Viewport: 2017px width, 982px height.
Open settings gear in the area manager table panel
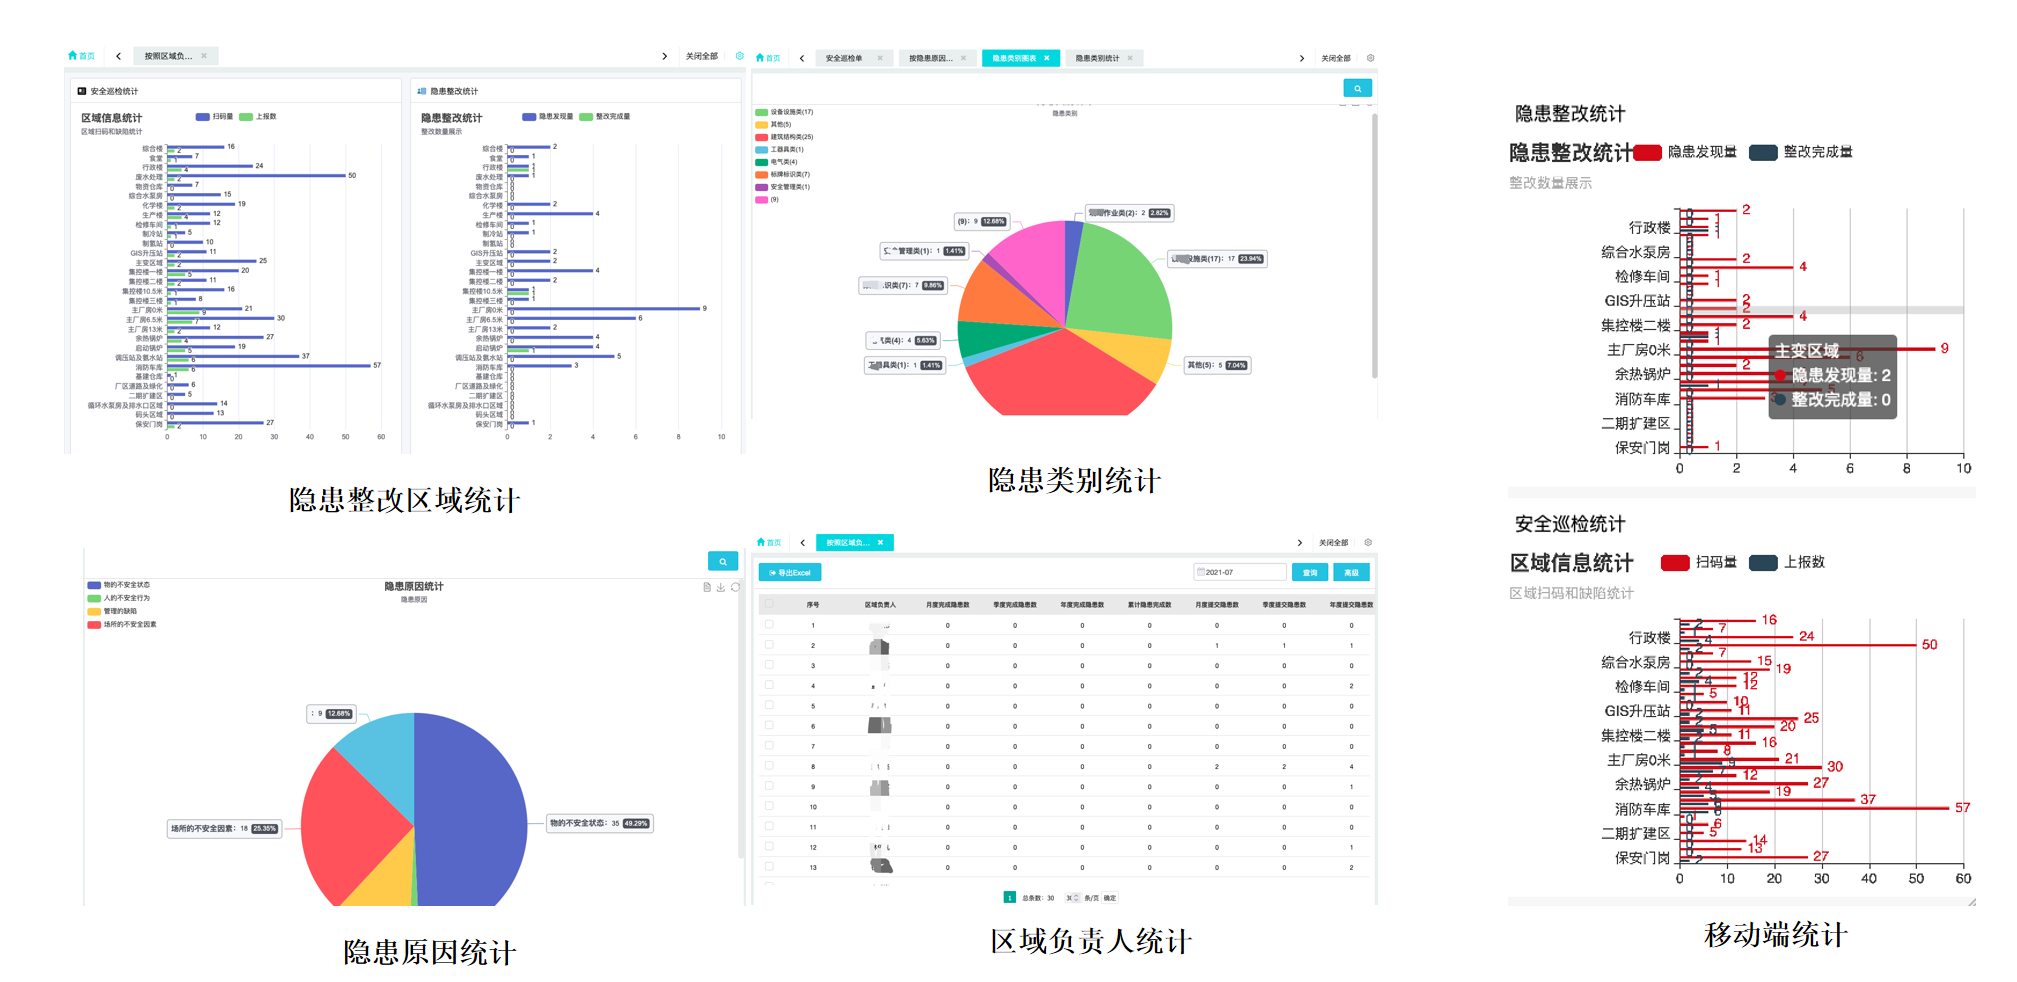1368,543
